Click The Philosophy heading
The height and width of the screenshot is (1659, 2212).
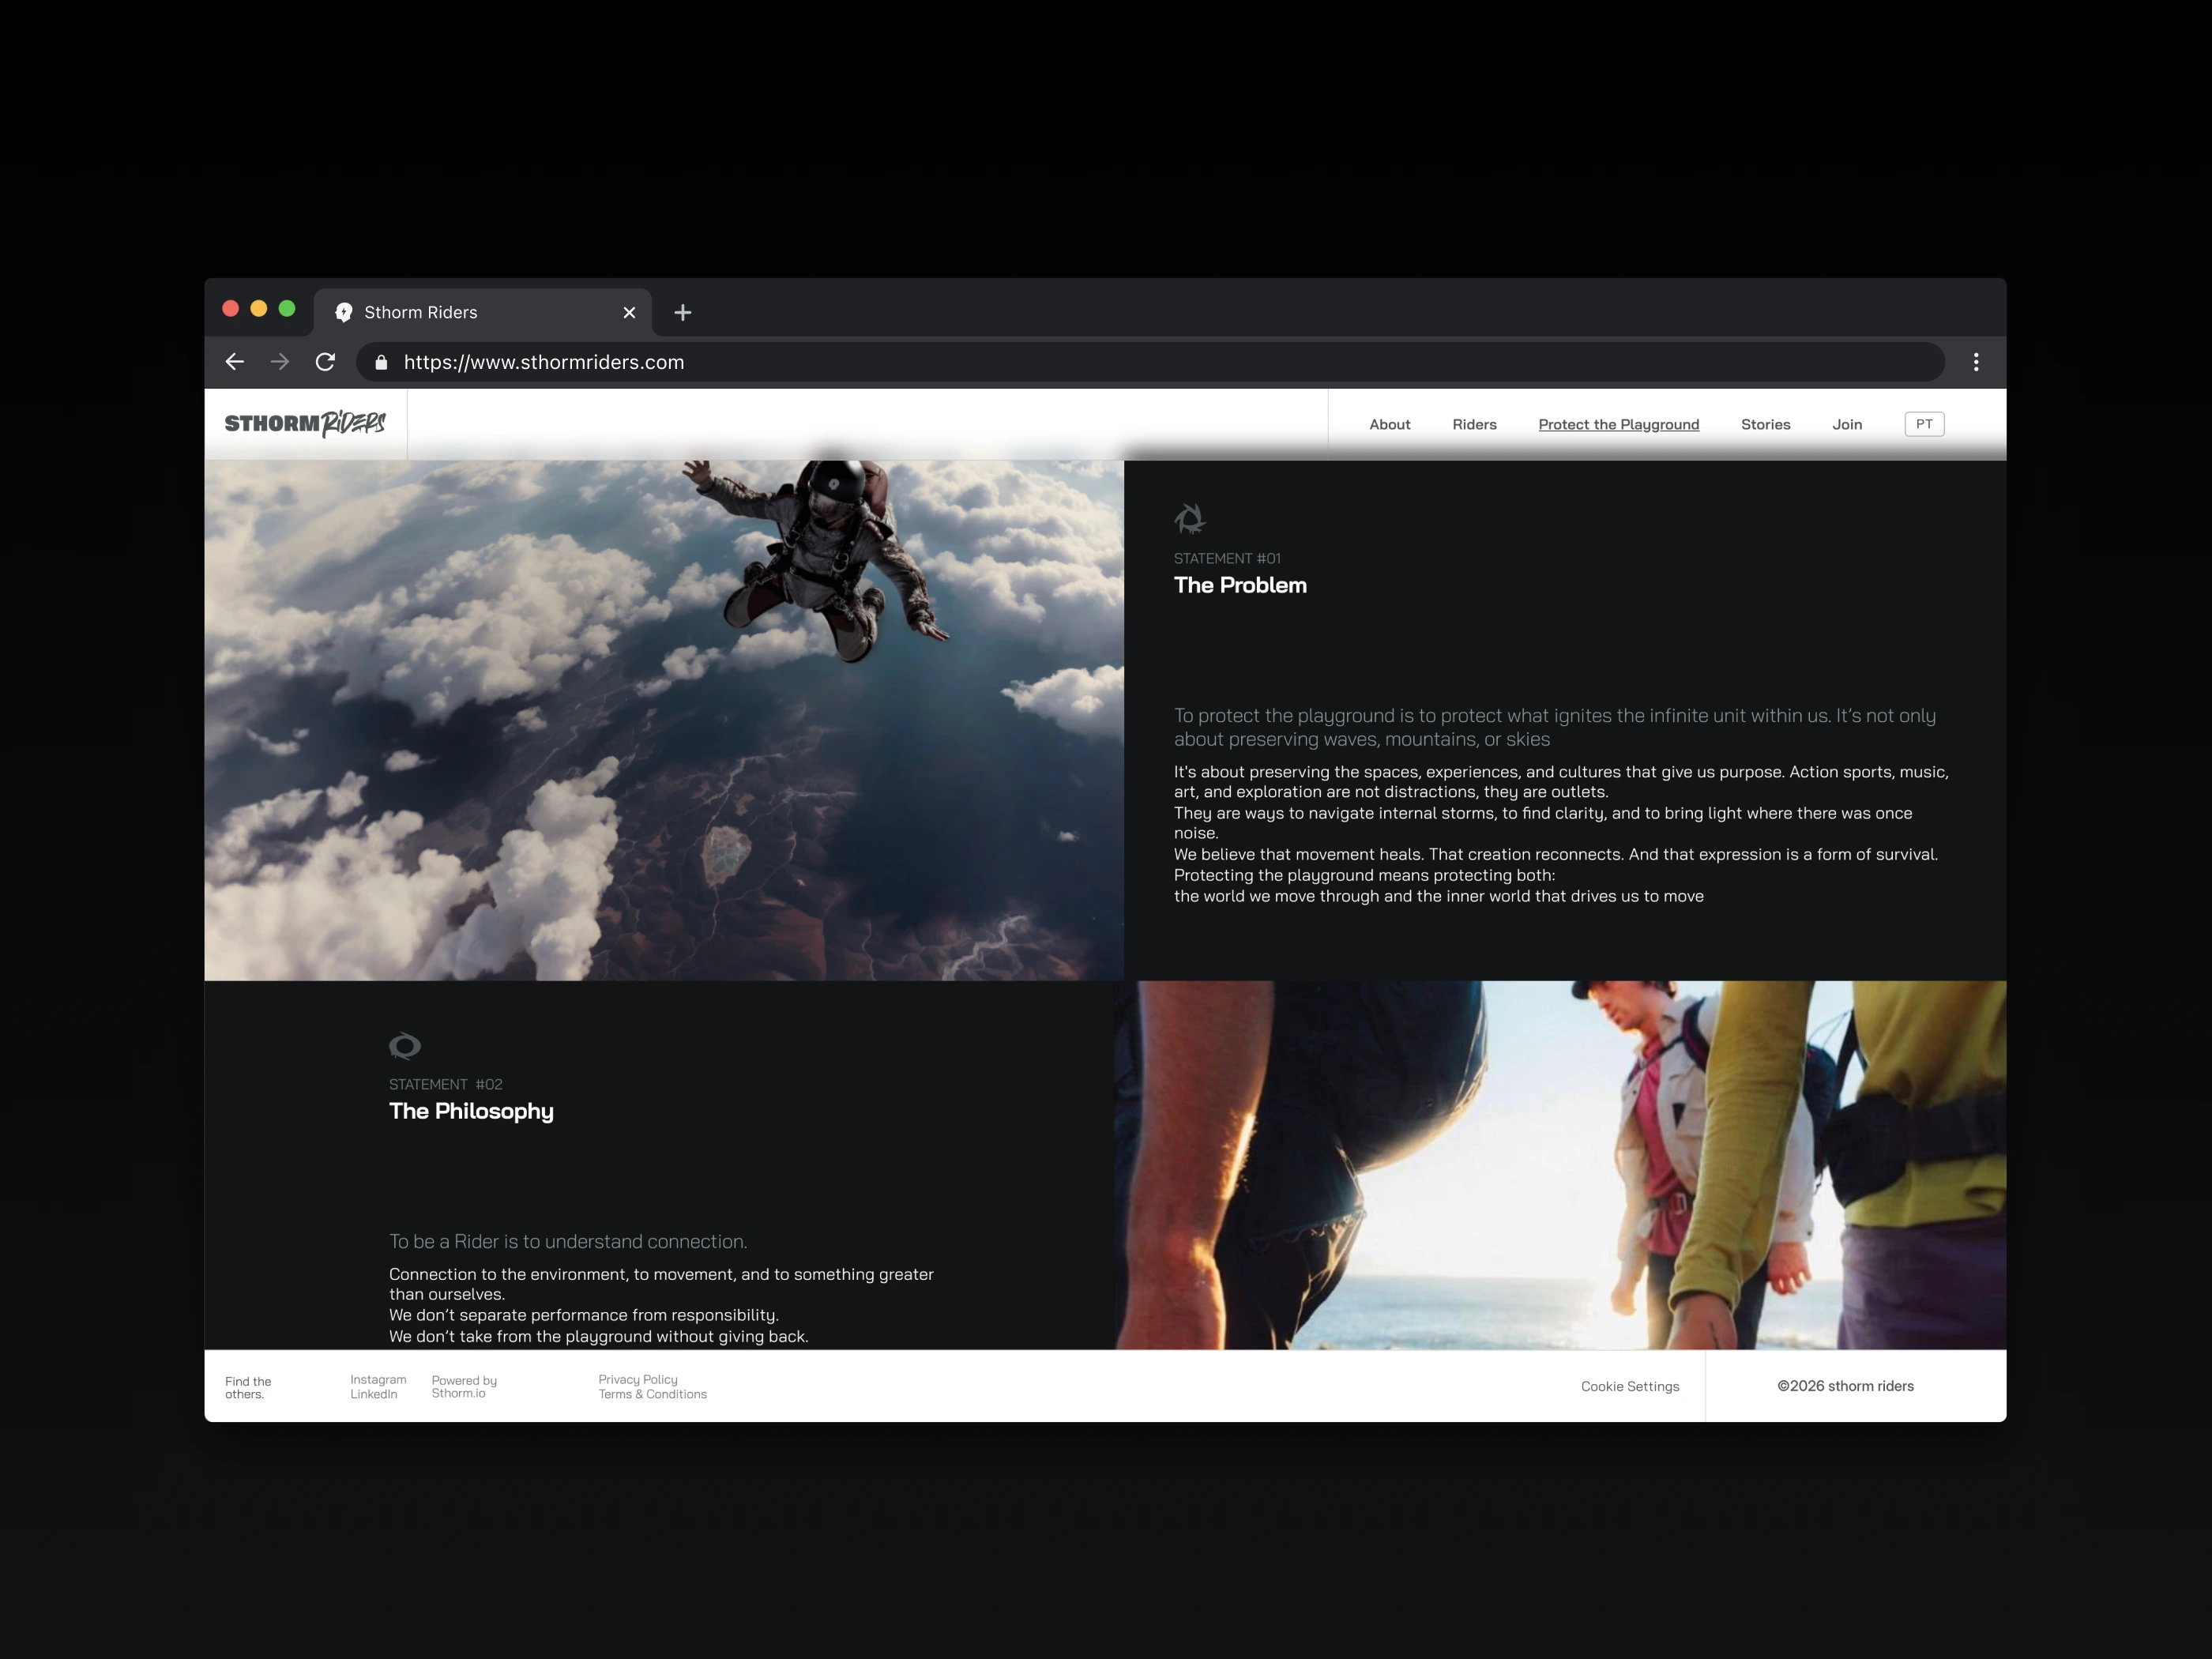471,1112
